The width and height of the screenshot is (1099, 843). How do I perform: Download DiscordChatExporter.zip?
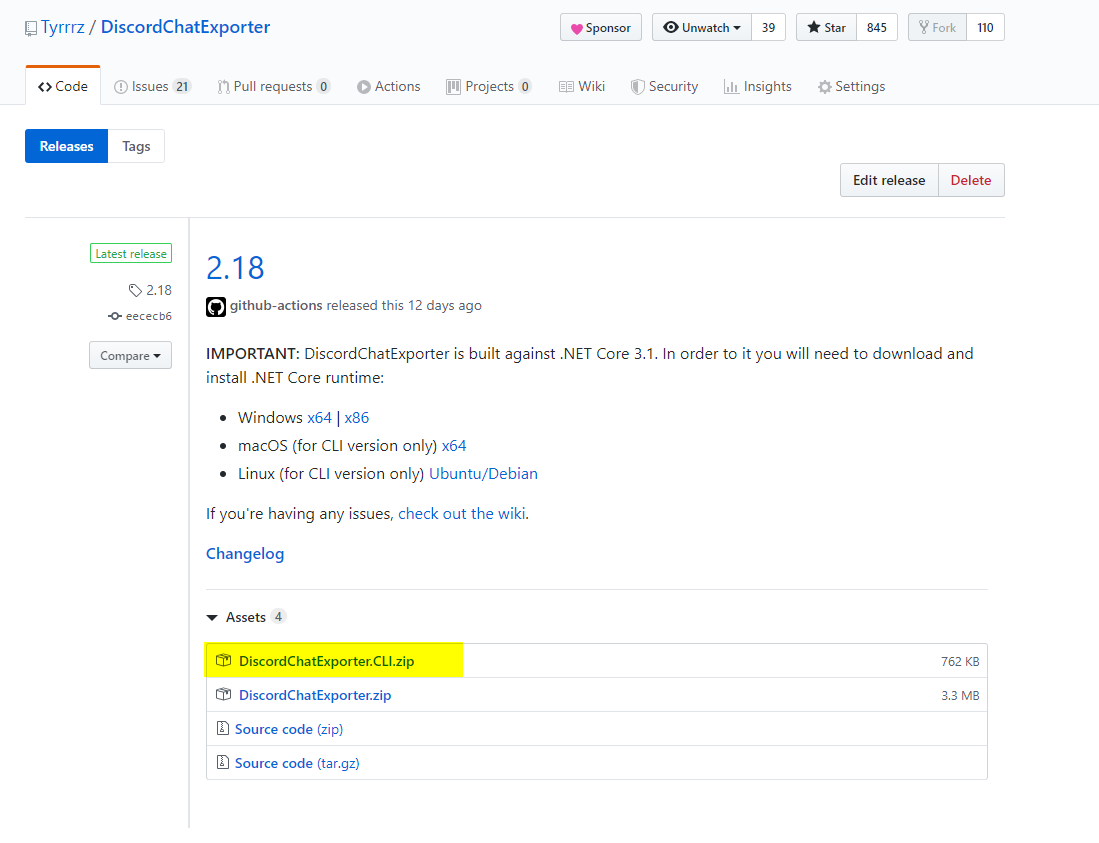(x=315, y=695)
